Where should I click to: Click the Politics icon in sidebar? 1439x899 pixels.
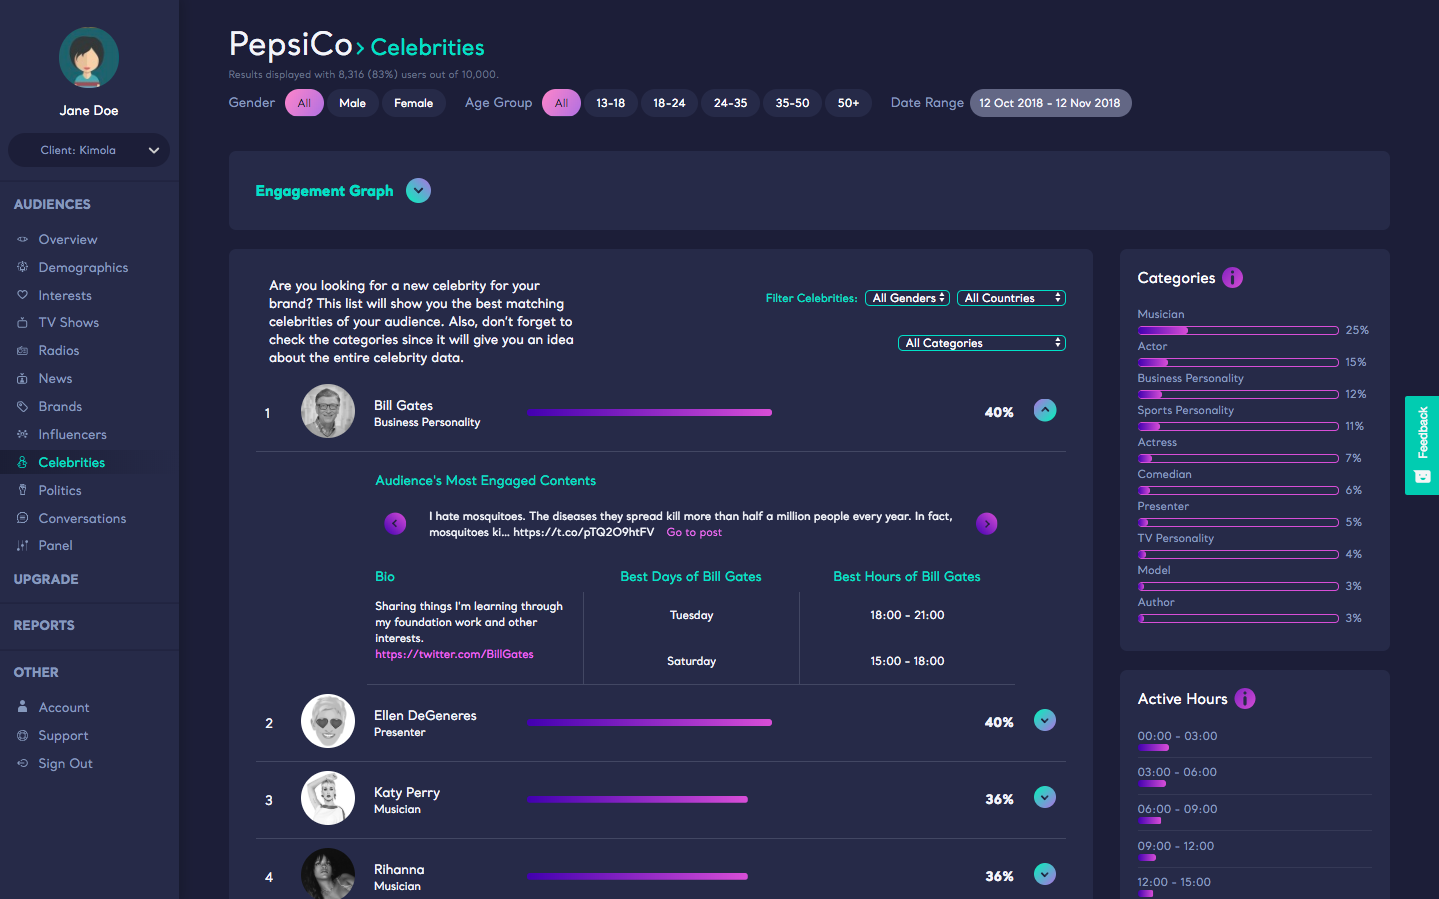(x=22, y=490)
